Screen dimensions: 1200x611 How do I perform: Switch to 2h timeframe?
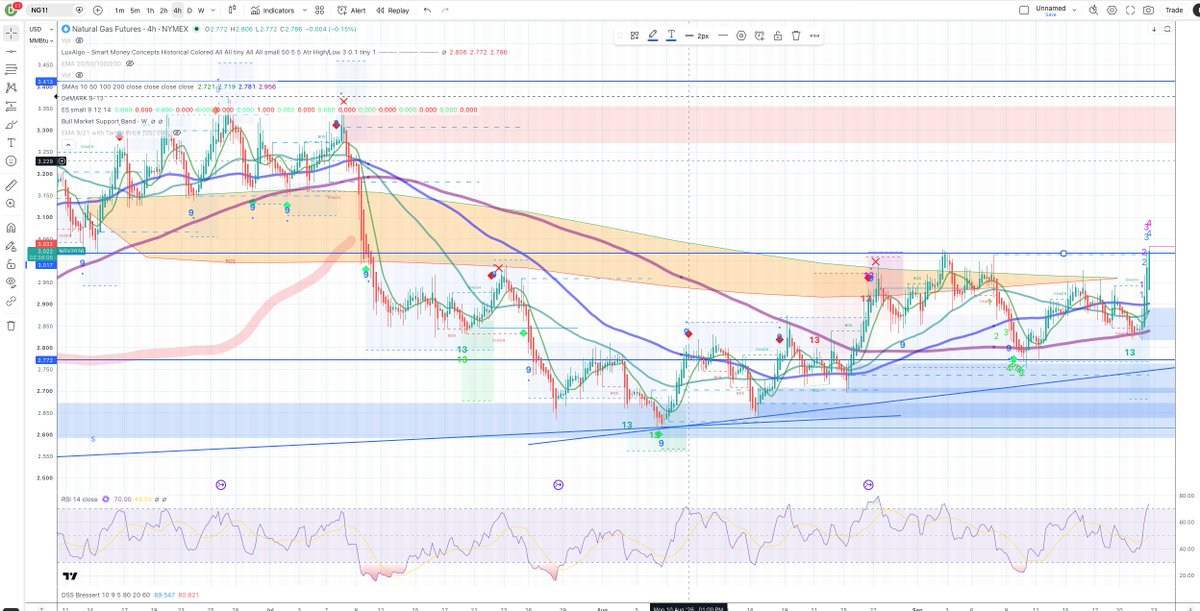[x=163, y=10]
